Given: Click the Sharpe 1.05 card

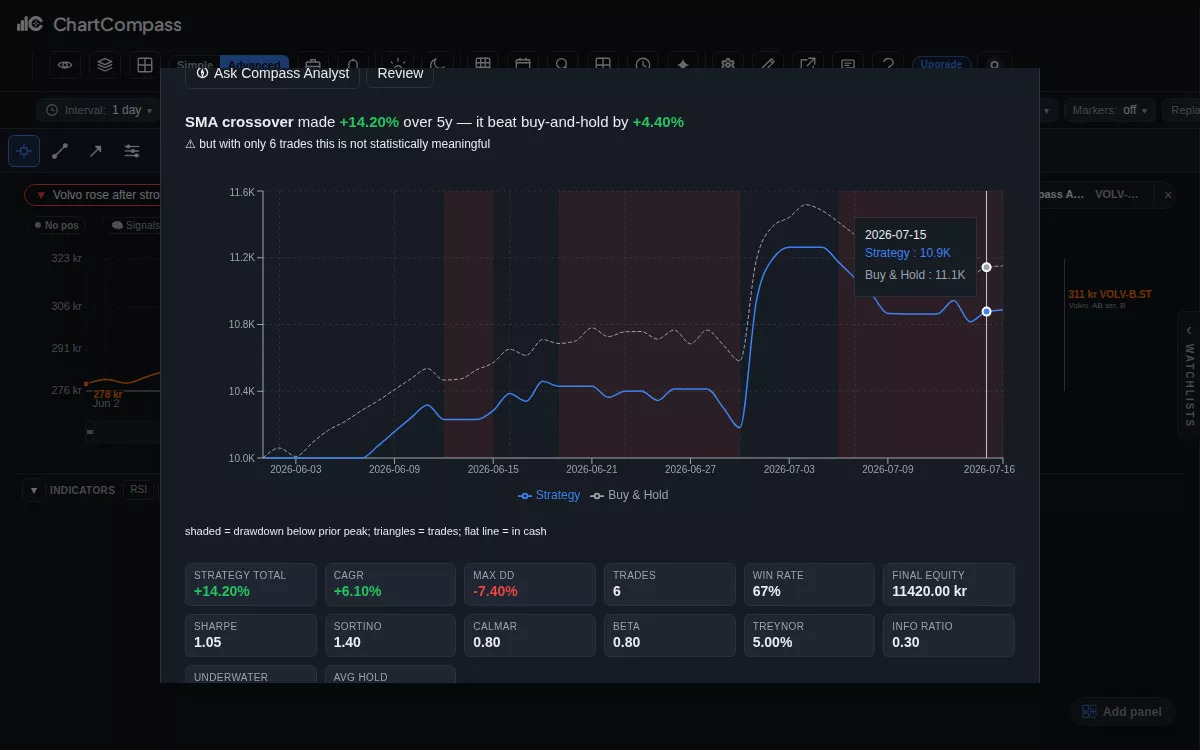Looking at the screenshot, I should (x=250, y=635).
